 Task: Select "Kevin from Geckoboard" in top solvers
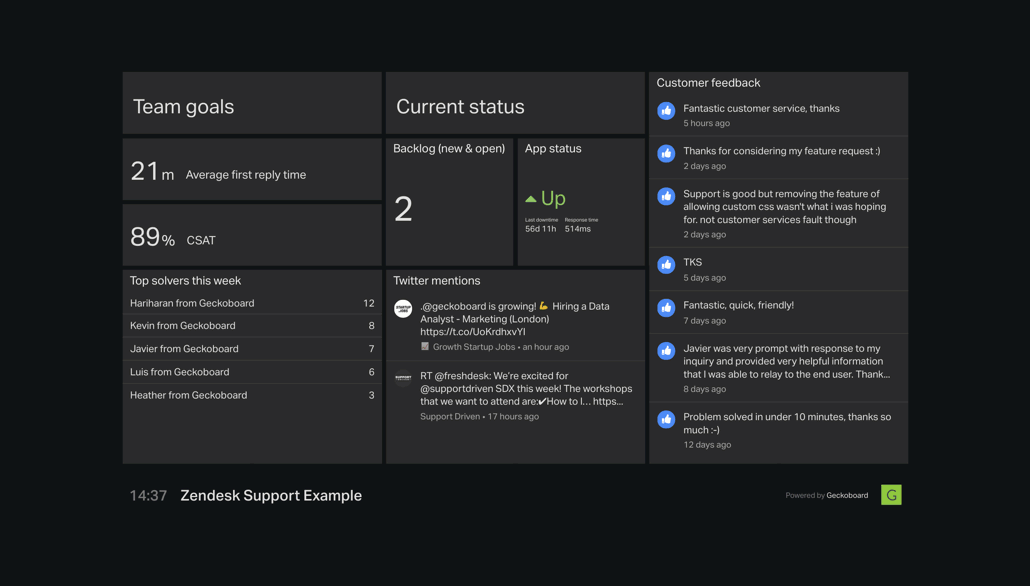(183, 326)
